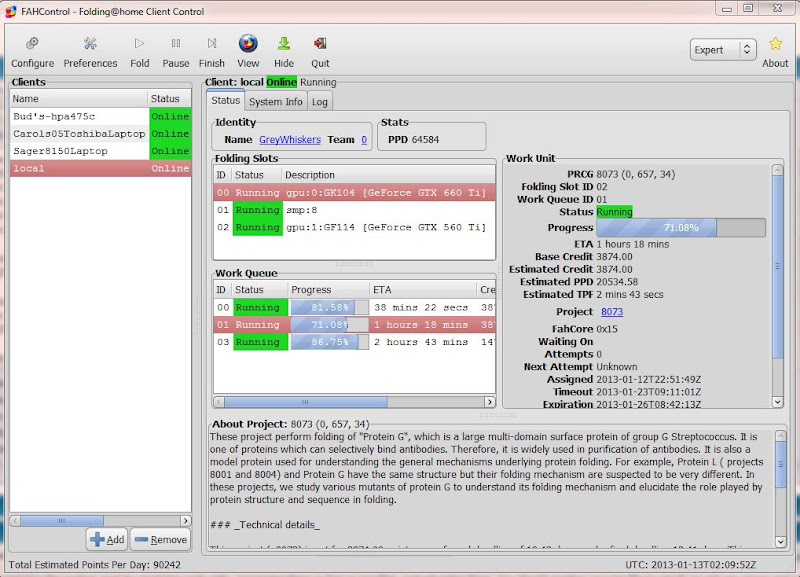This screenshot has height=577, width=800.
Task: Open the Log tab
Action: click(x=319, y=102)
